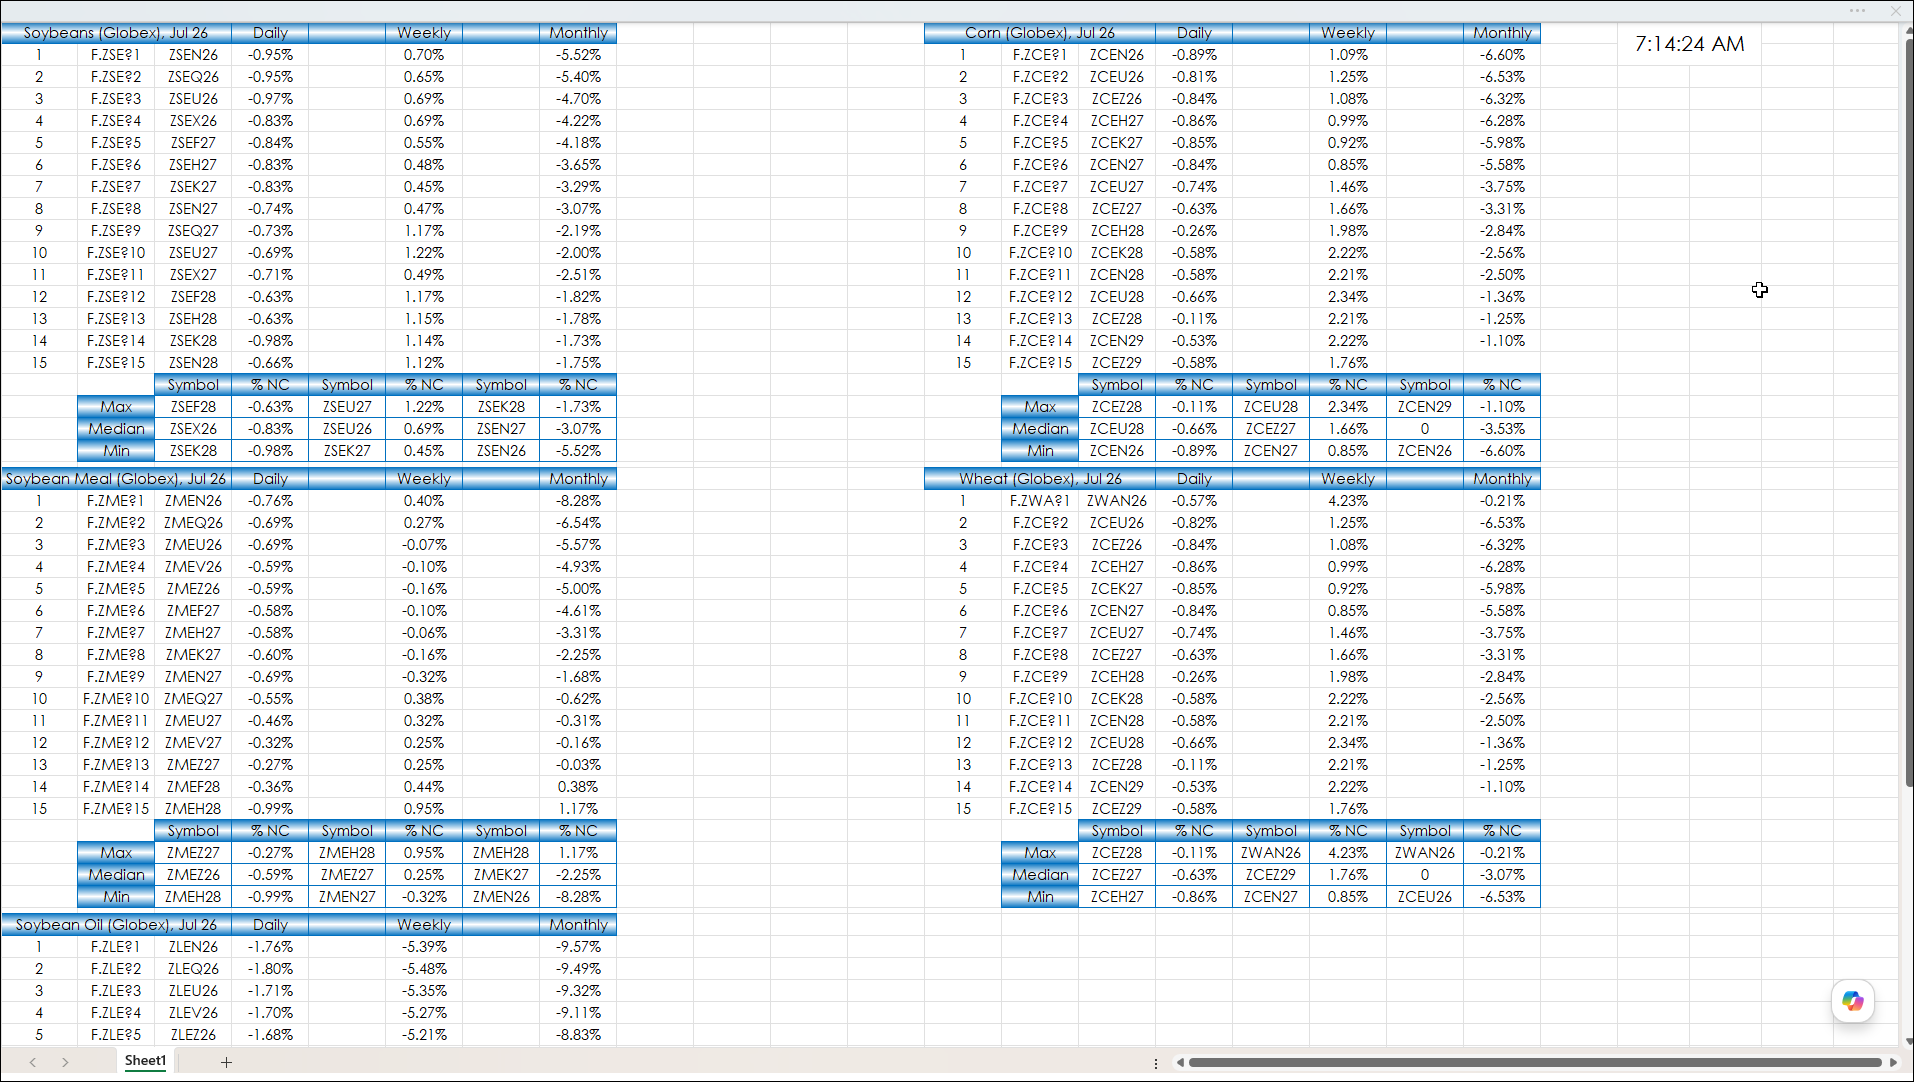
Task: Select the 7:14:24 AM clock cell
Action: (x=1689, y=44)
